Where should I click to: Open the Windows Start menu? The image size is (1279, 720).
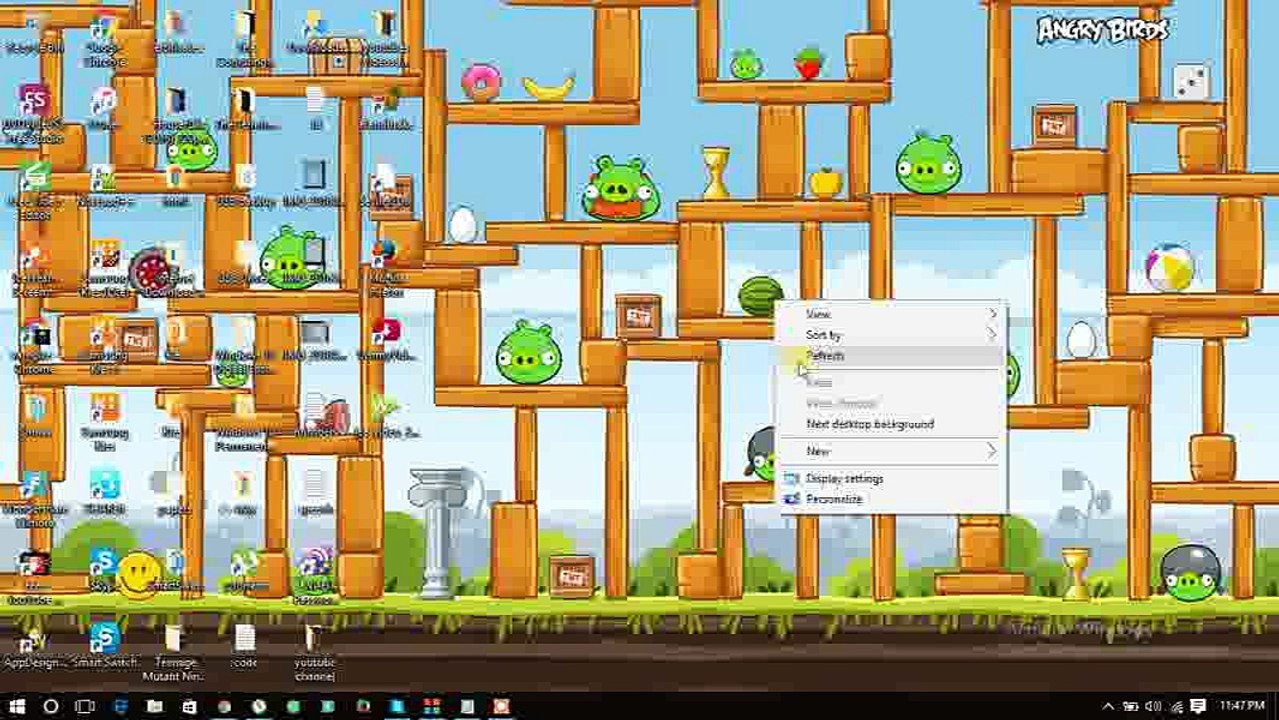tap(17, 707)
